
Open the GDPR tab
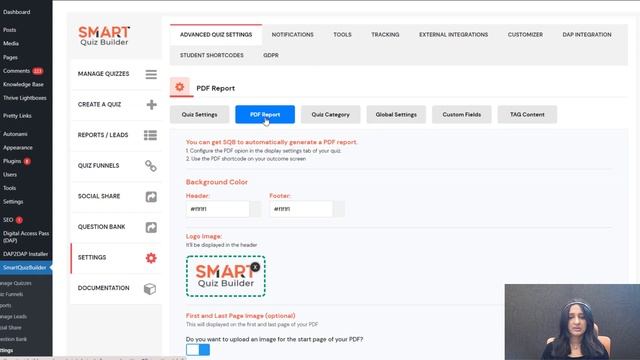tap(271, 55)
